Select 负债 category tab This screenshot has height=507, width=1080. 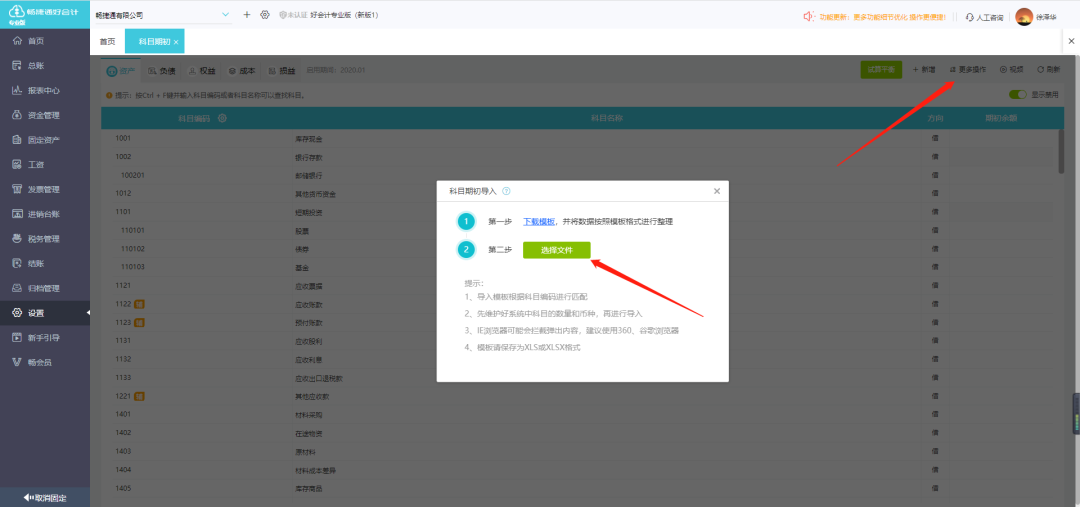pos(161,70)
